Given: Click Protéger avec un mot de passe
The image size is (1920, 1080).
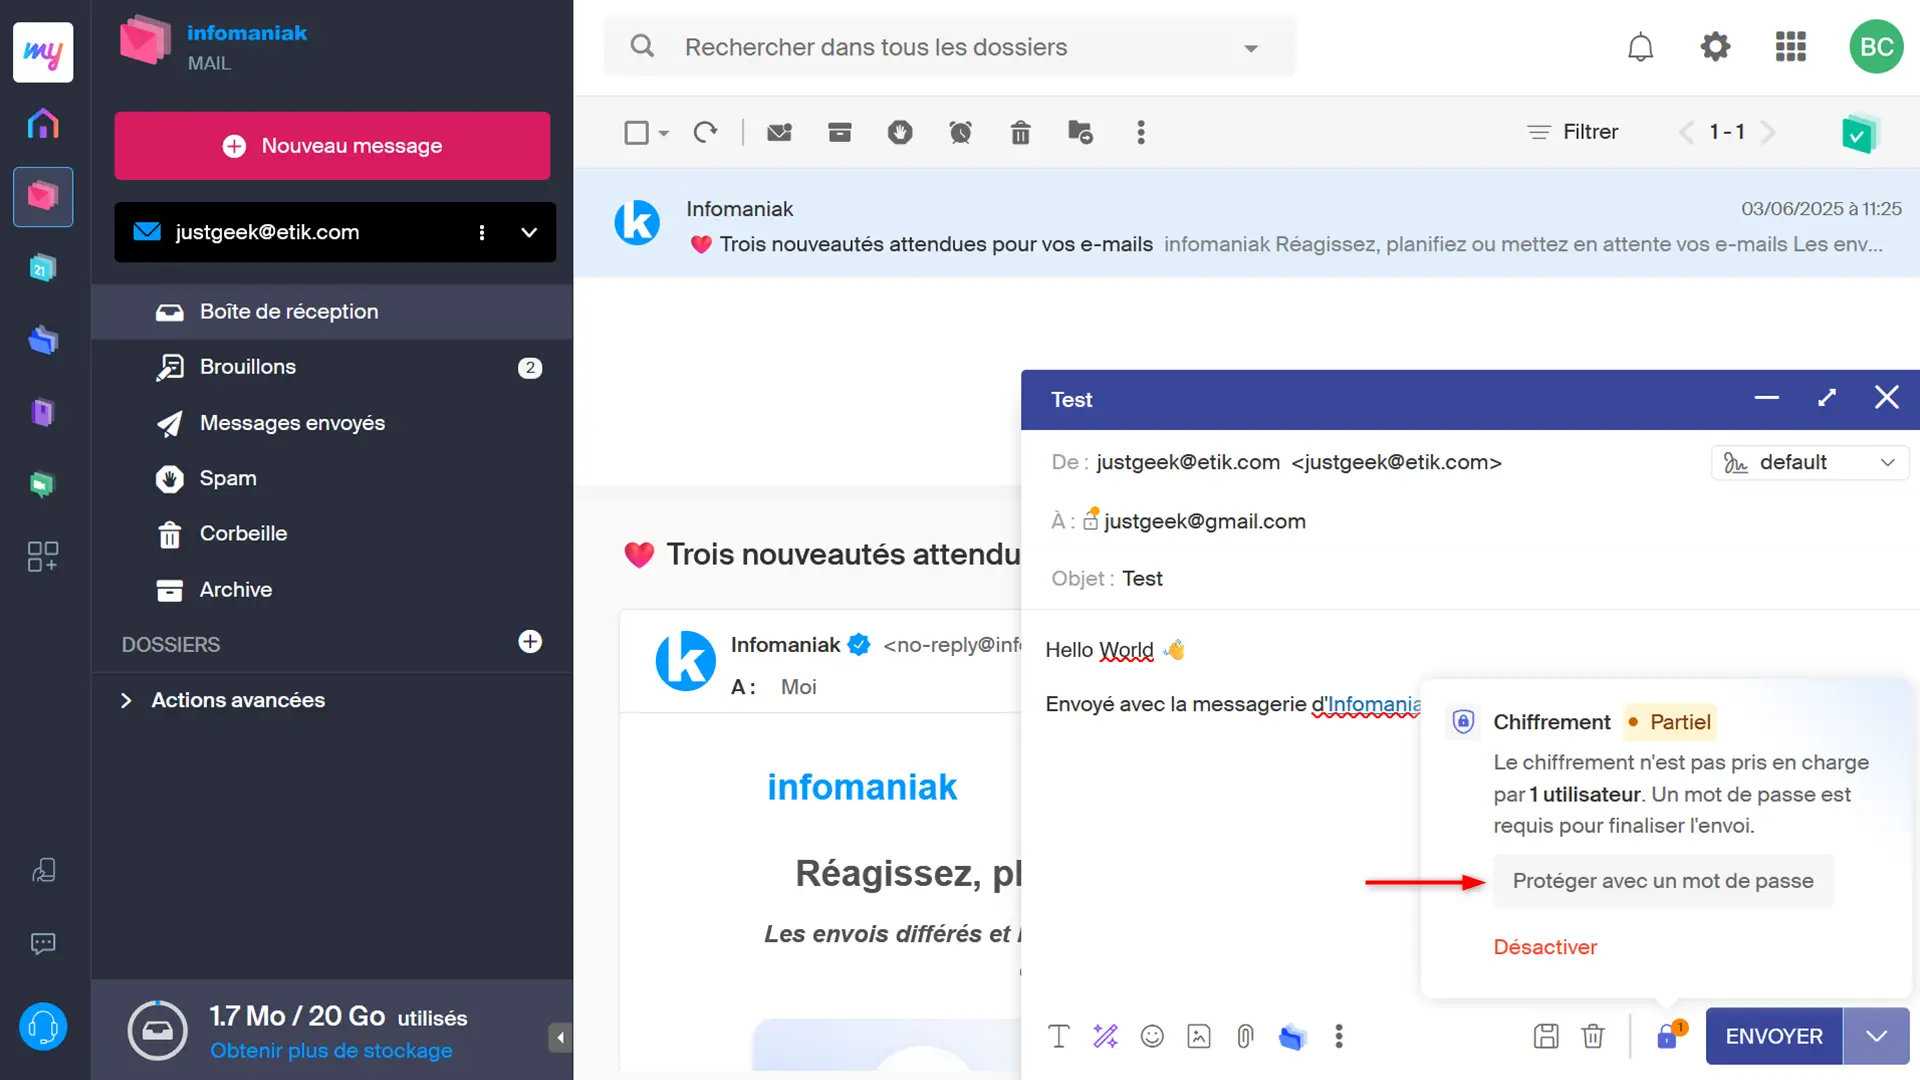Looking at the screenshot, I should click(1663, 881).
